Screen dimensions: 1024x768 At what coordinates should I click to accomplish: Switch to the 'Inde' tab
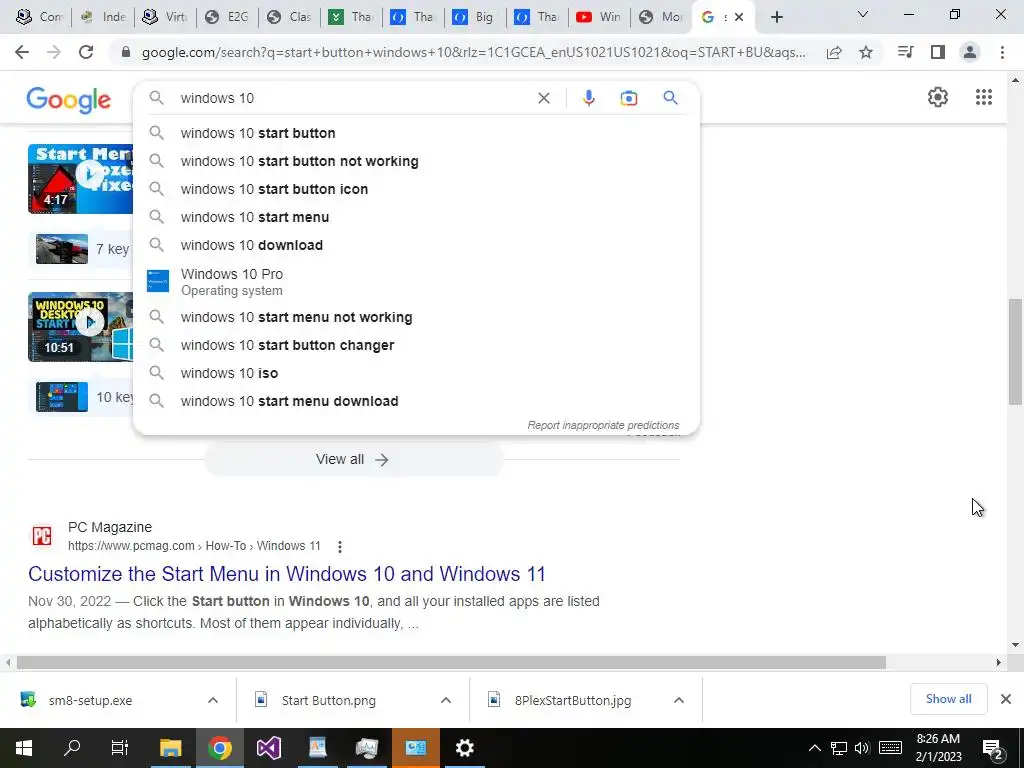pos(103,17)
